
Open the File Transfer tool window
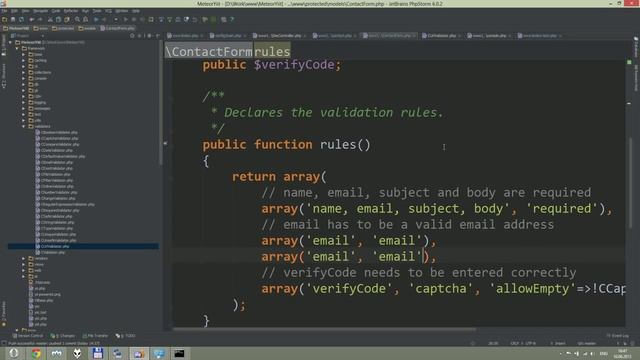click(95, 336)
